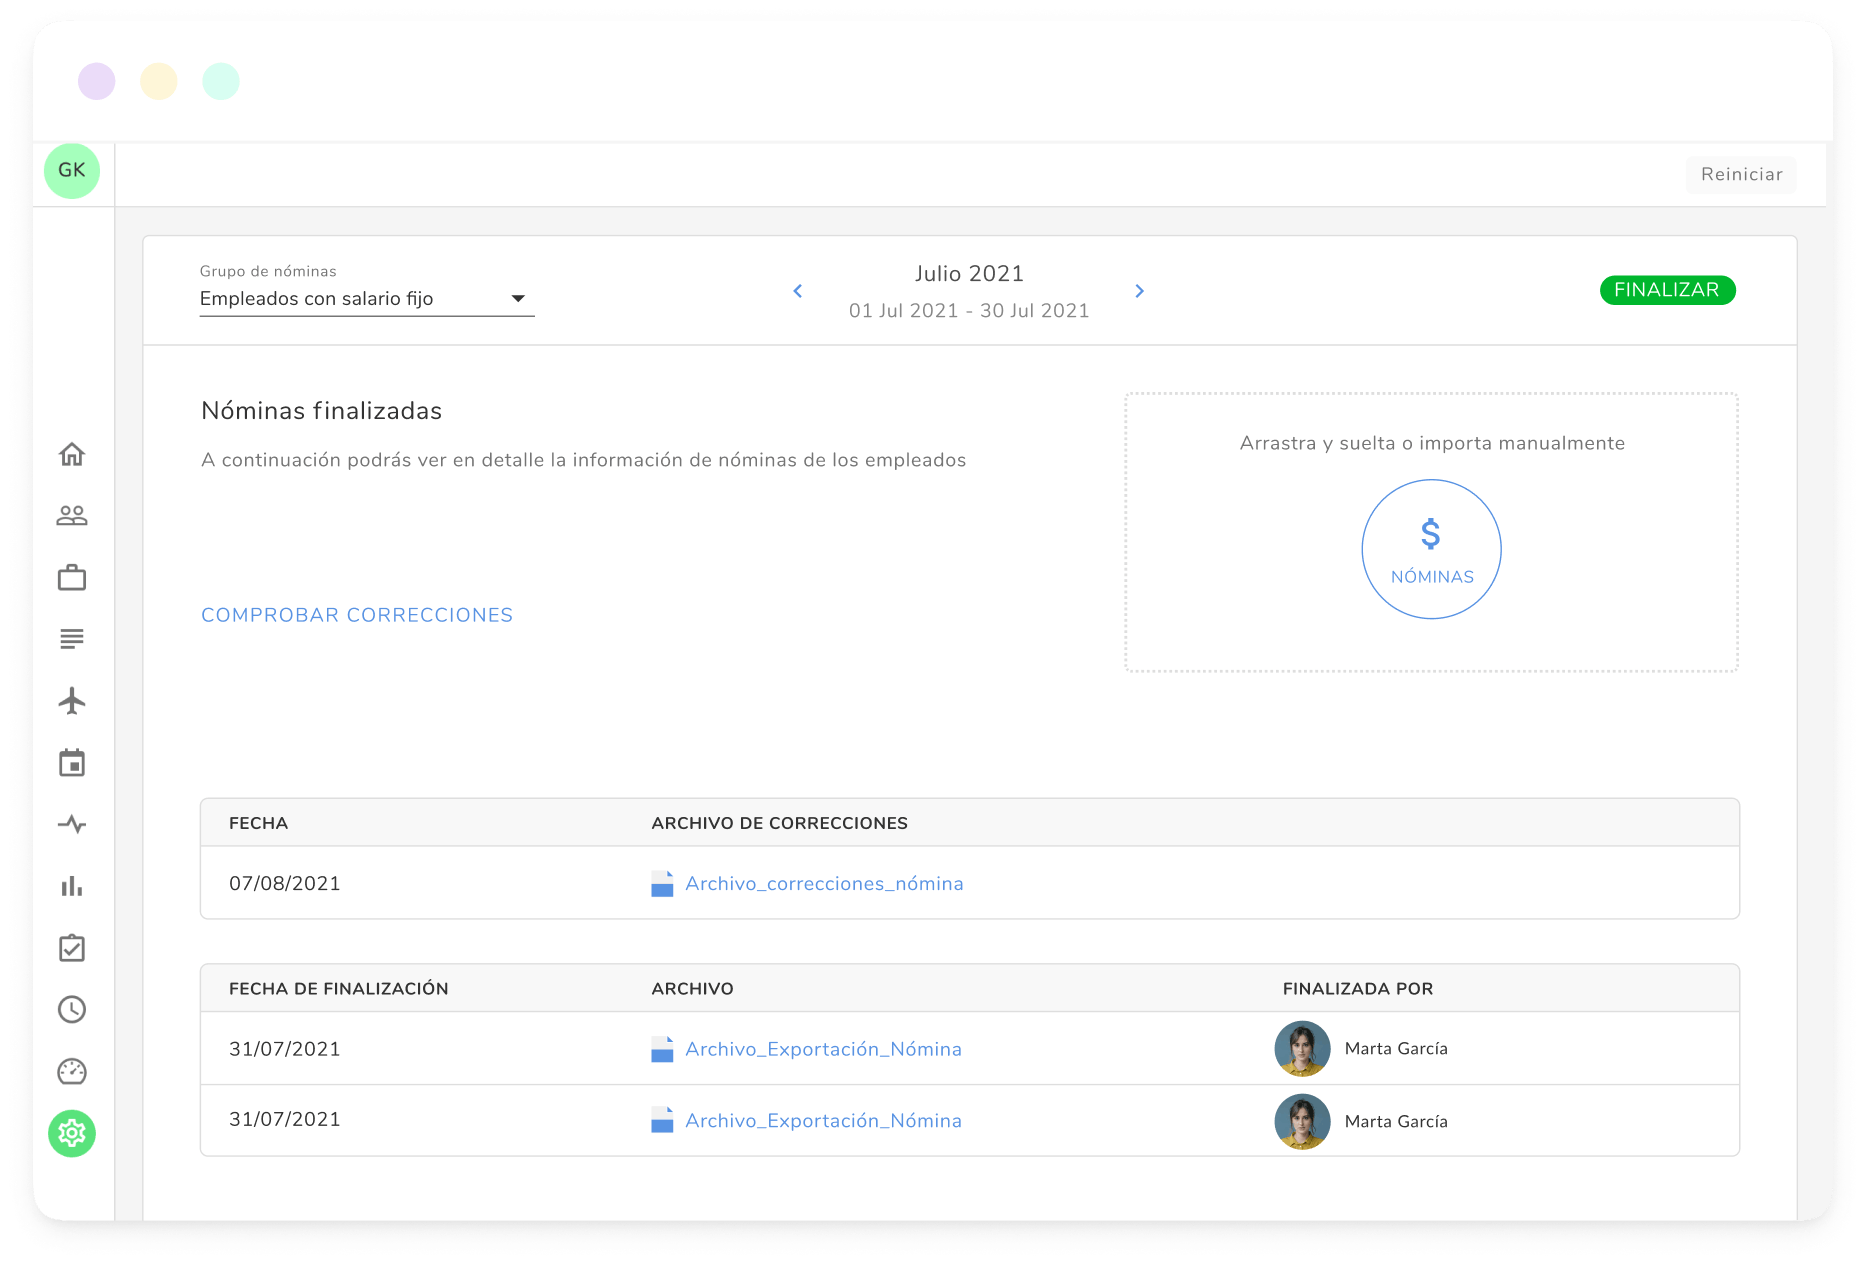Open the text lines list icon

(x=72, y=639)
